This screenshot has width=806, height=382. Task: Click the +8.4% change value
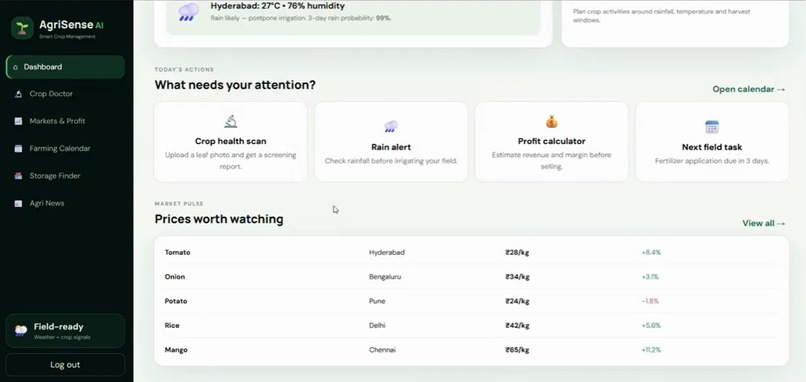coord(651,252)
